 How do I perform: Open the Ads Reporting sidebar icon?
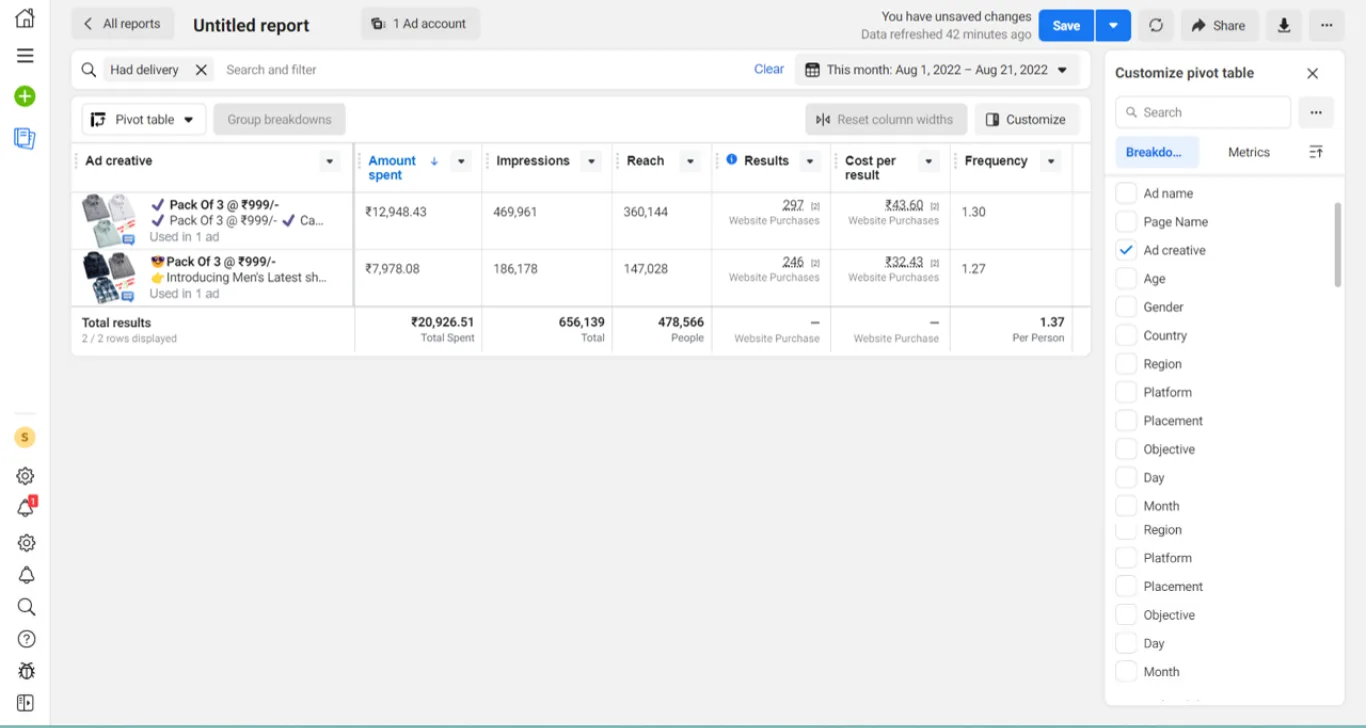point(25,138)
